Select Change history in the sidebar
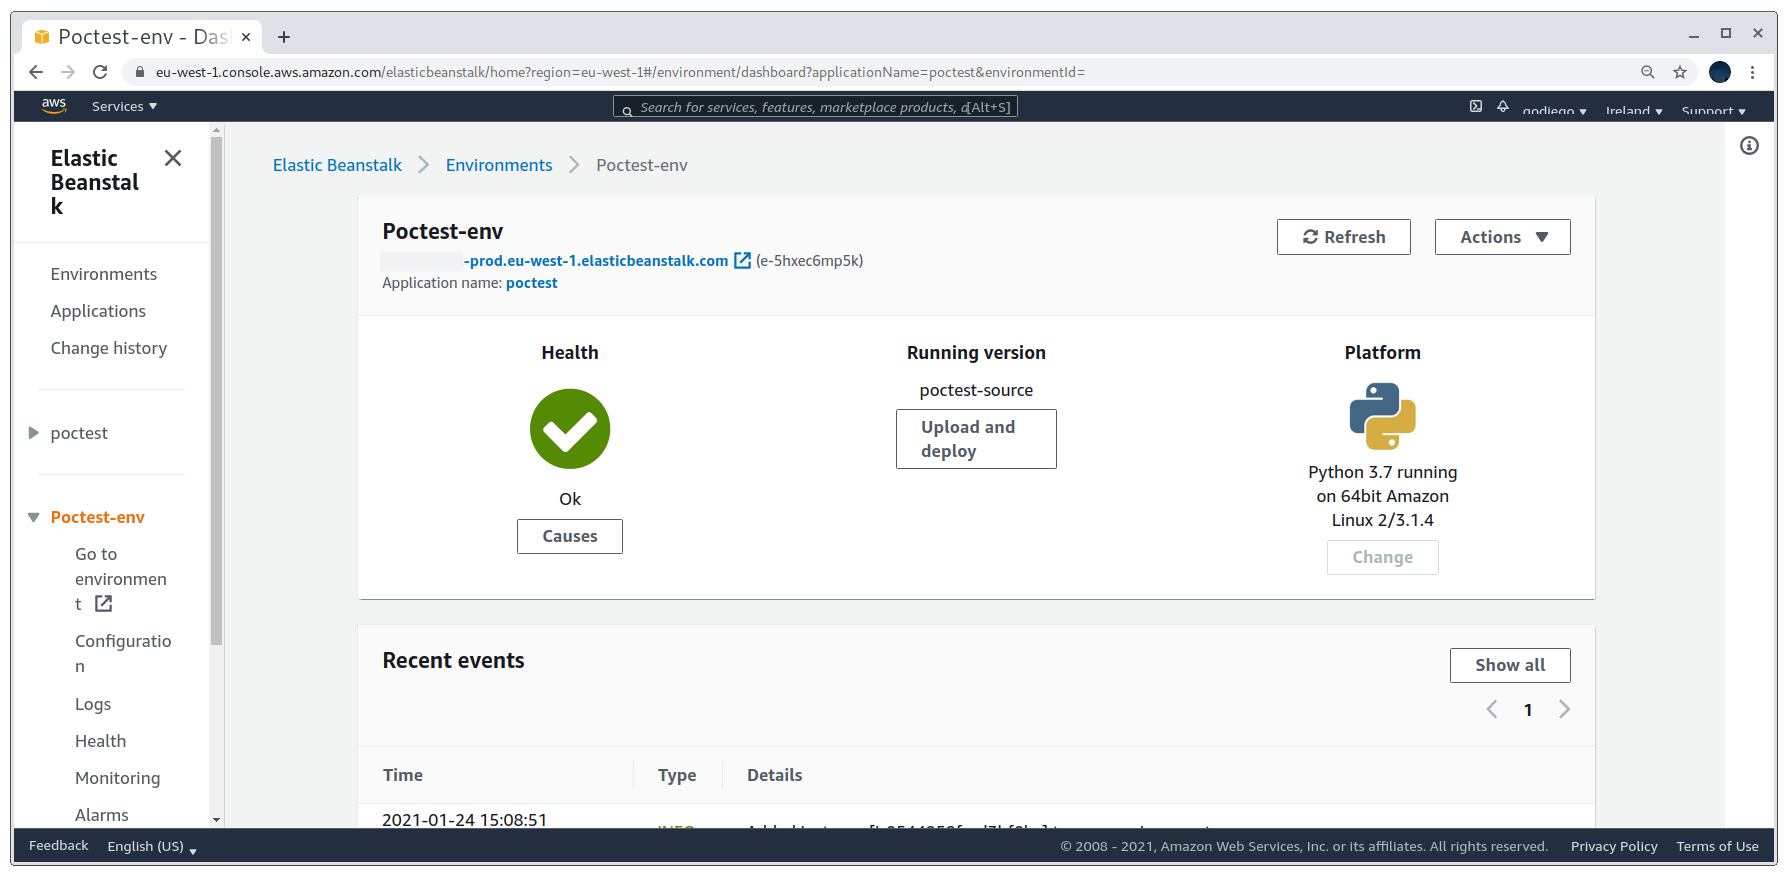The width and height of the screenshot is (1791, 878). pos(109,348)
